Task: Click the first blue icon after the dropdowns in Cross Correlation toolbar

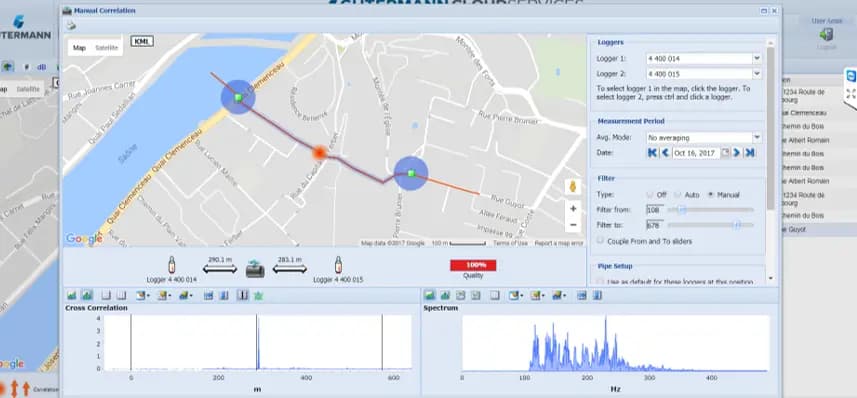Action: [208, 295]
